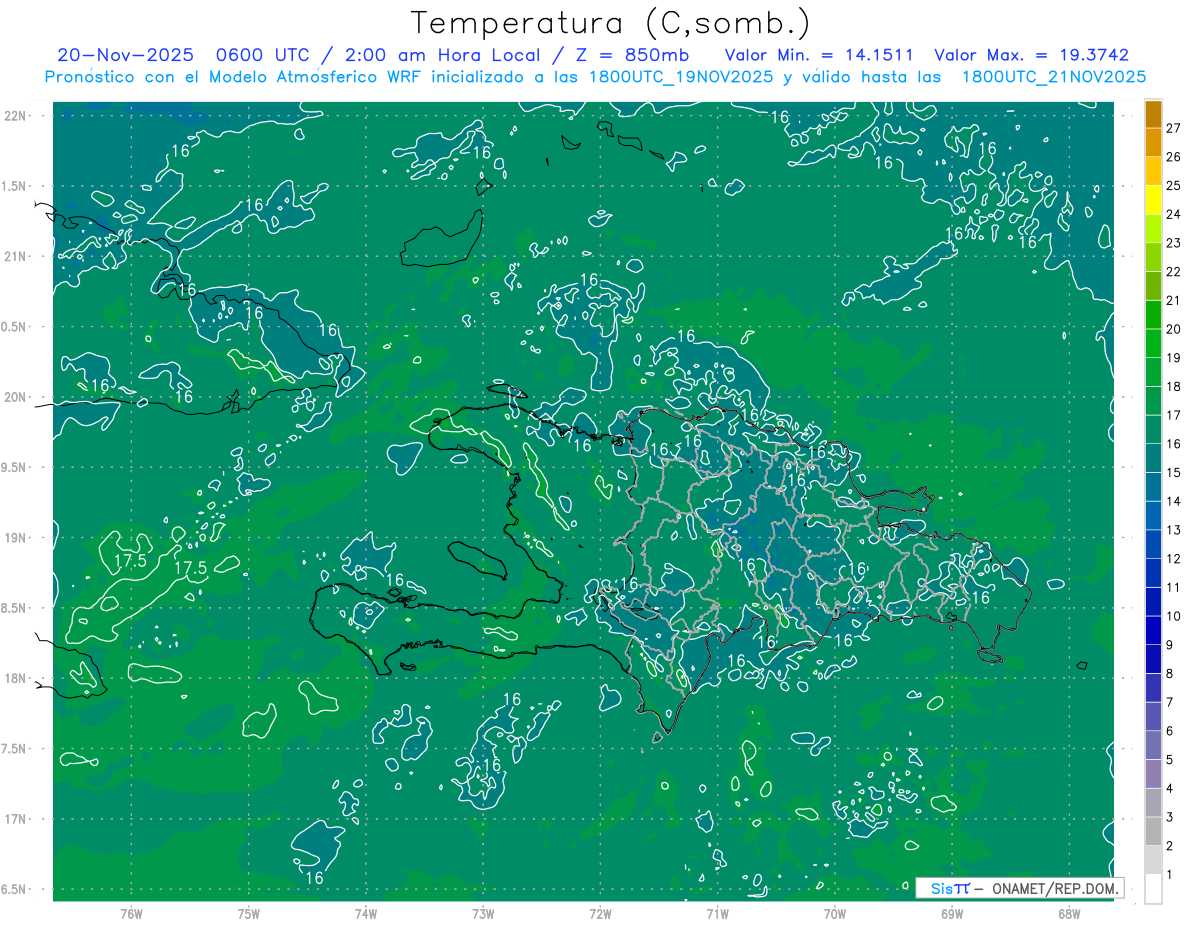Click the "69W" longitude label
Screen dimensions: 1200x927
(952, 914)
